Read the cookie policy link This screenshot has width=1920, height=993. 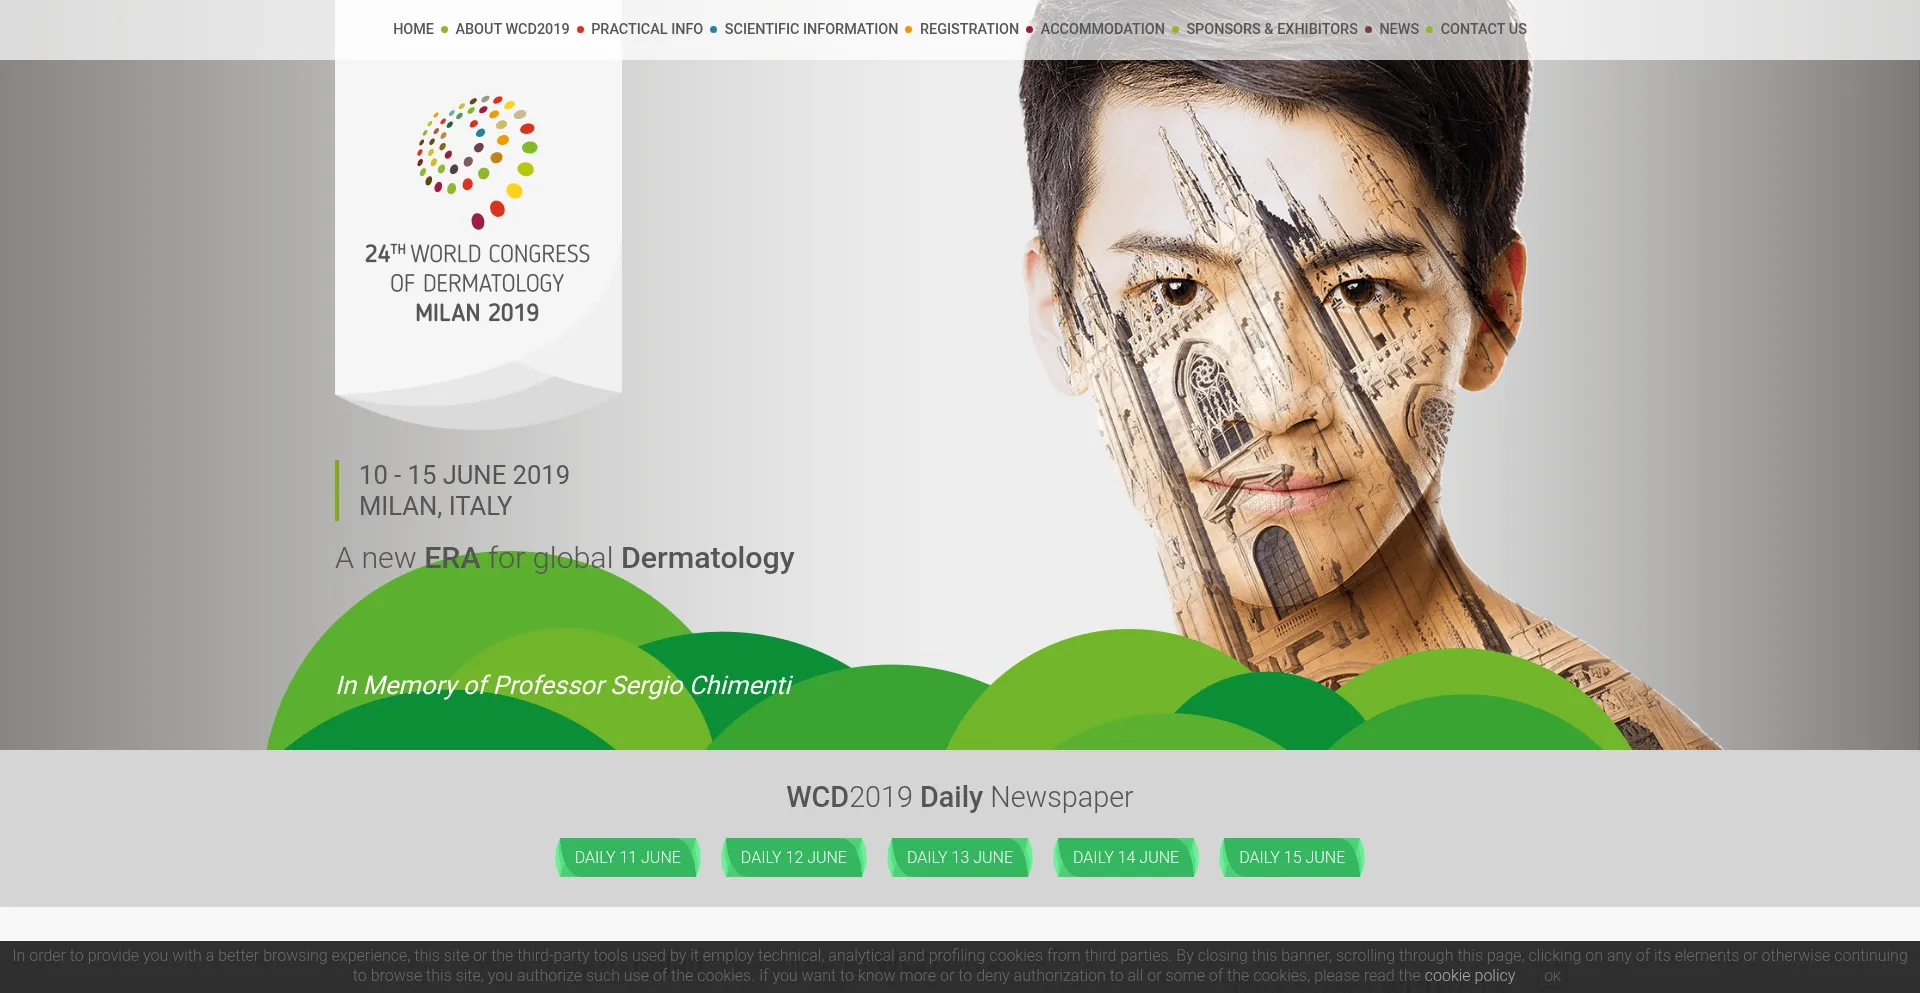1469,975
